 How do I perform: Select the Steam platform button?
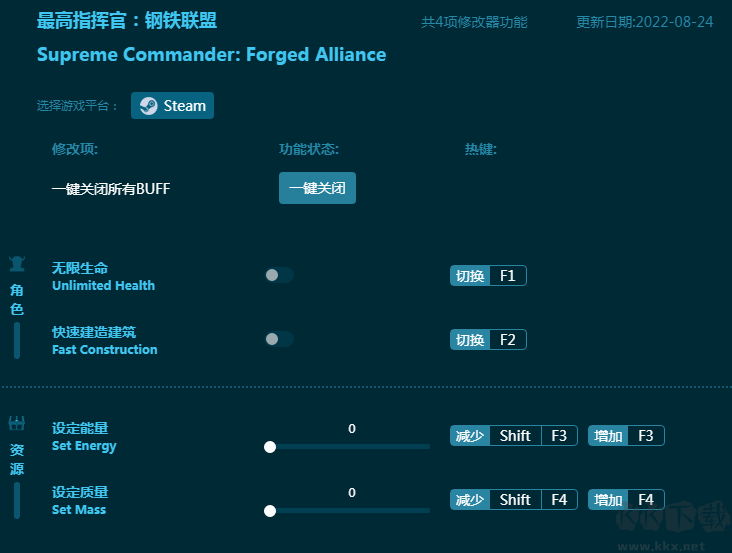coord(172,106)
